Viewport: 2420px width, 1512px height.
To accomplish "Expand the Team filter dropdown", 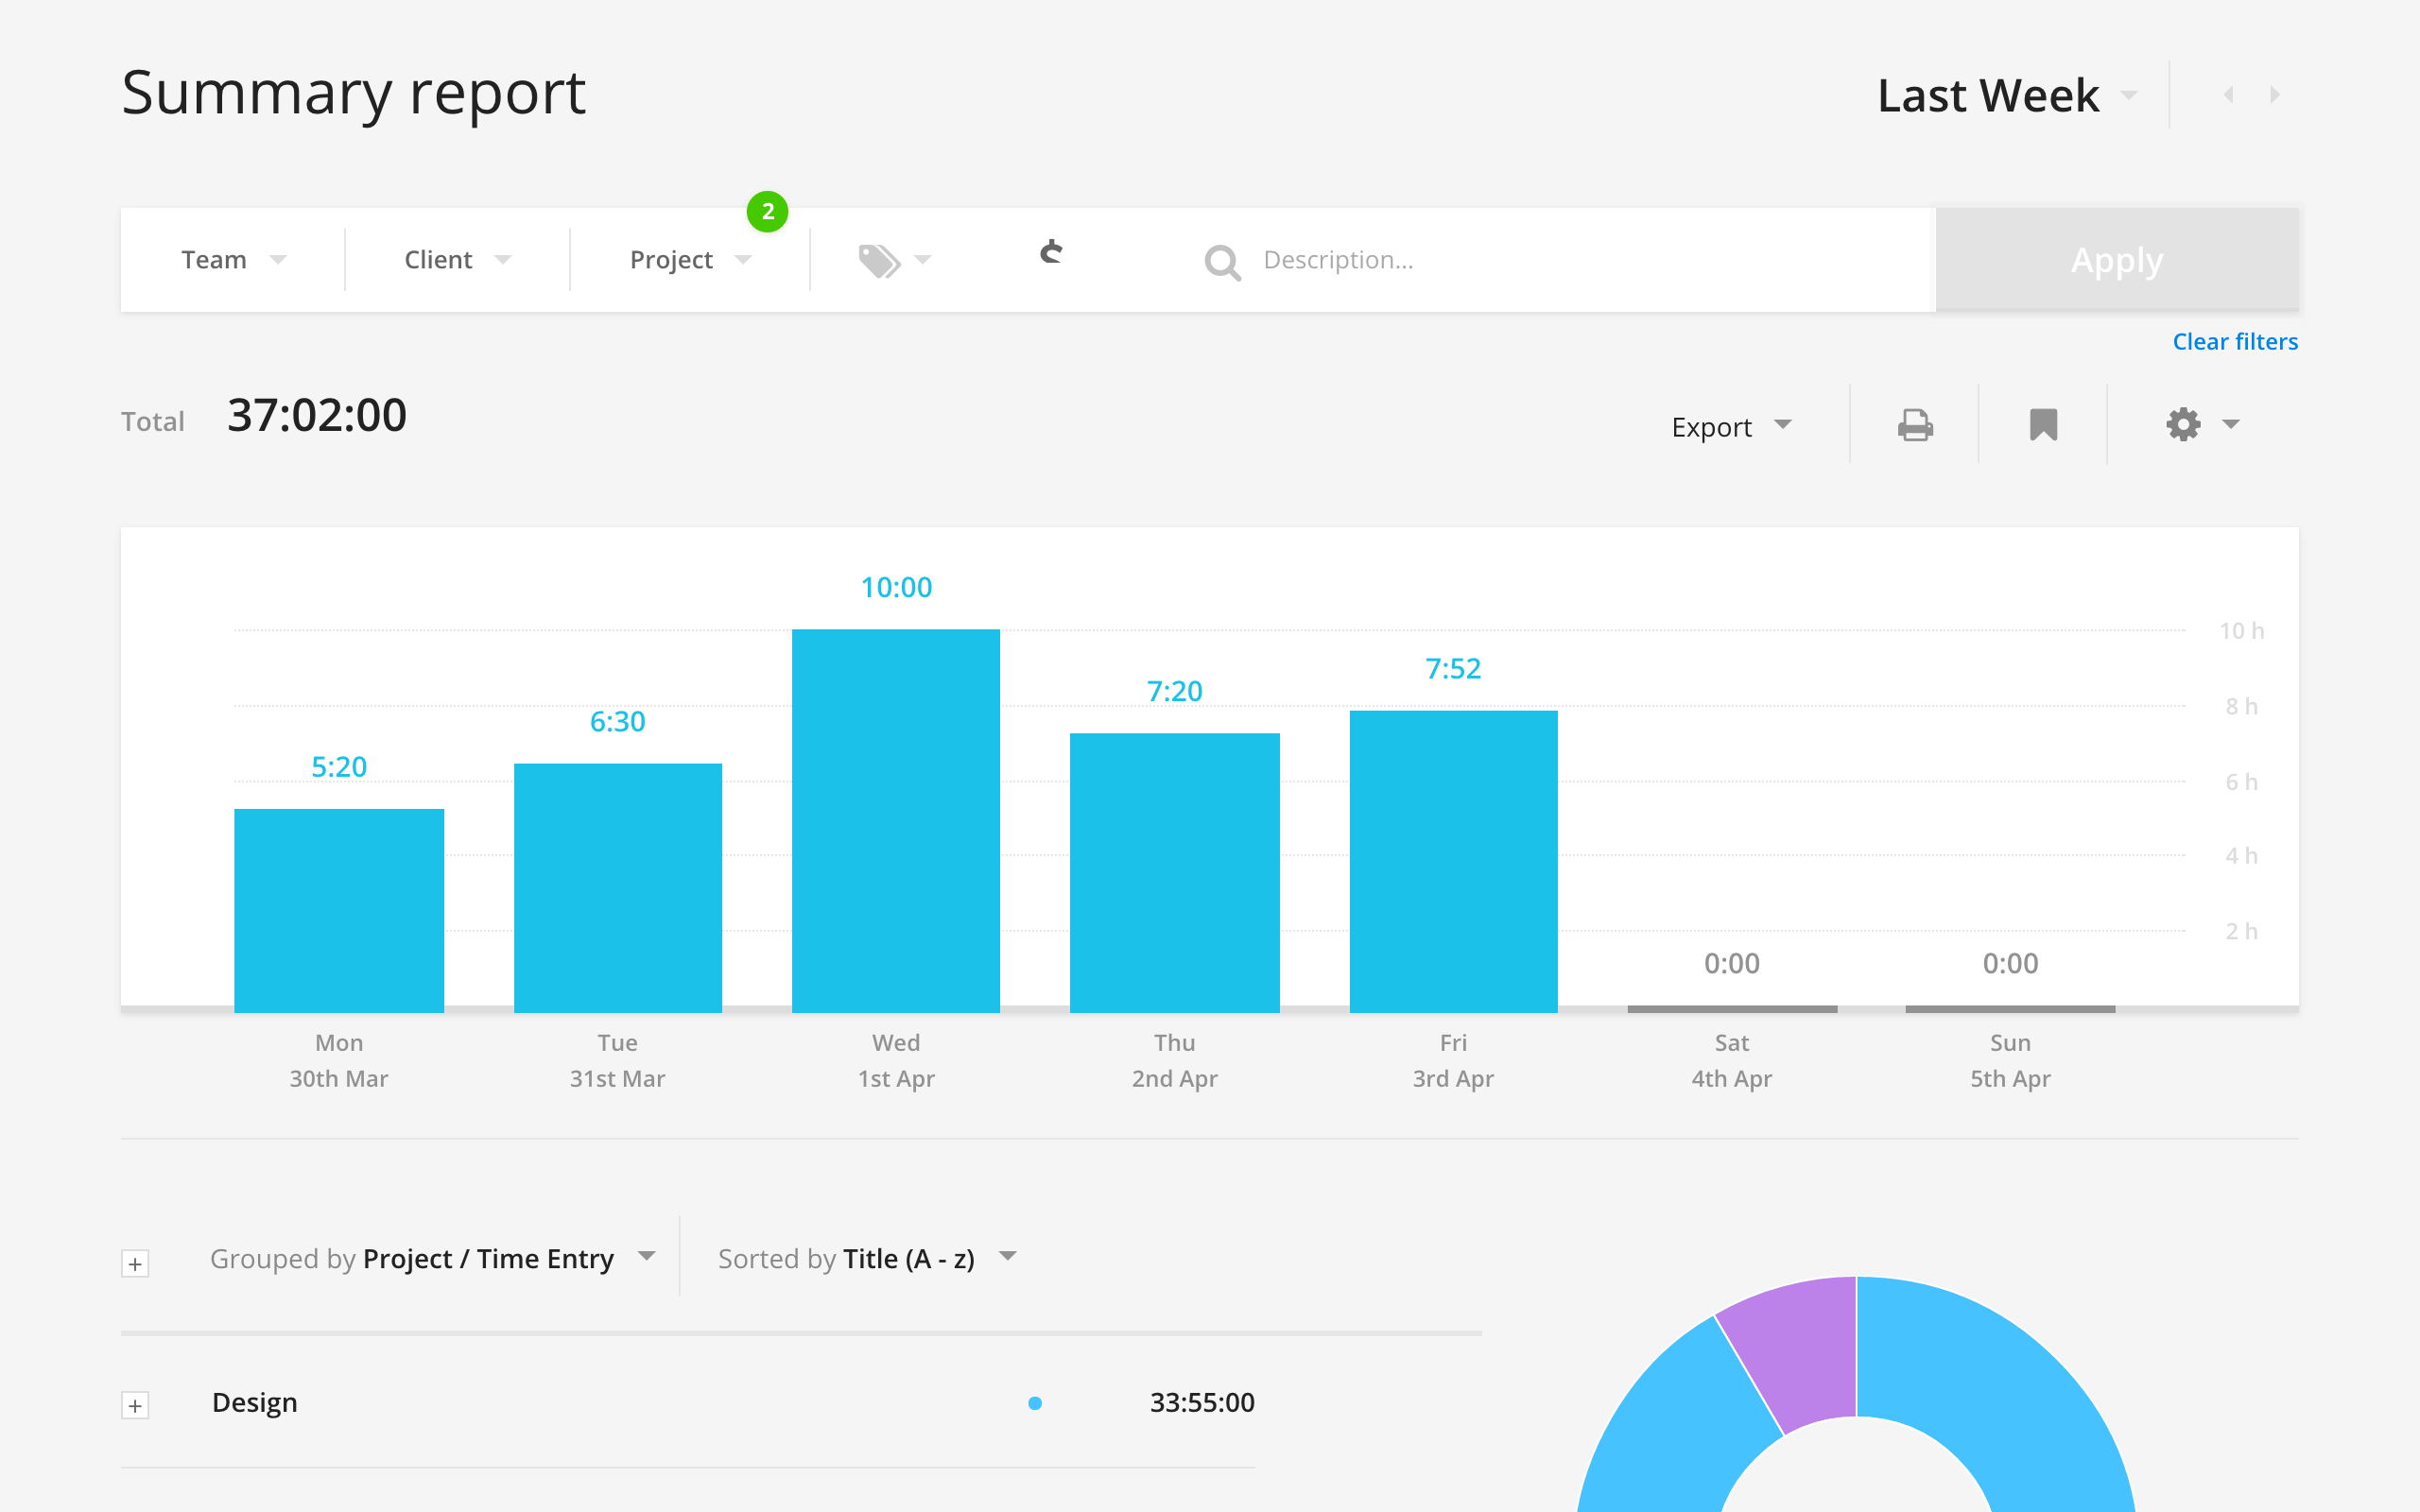I will (x=235, y=260).
